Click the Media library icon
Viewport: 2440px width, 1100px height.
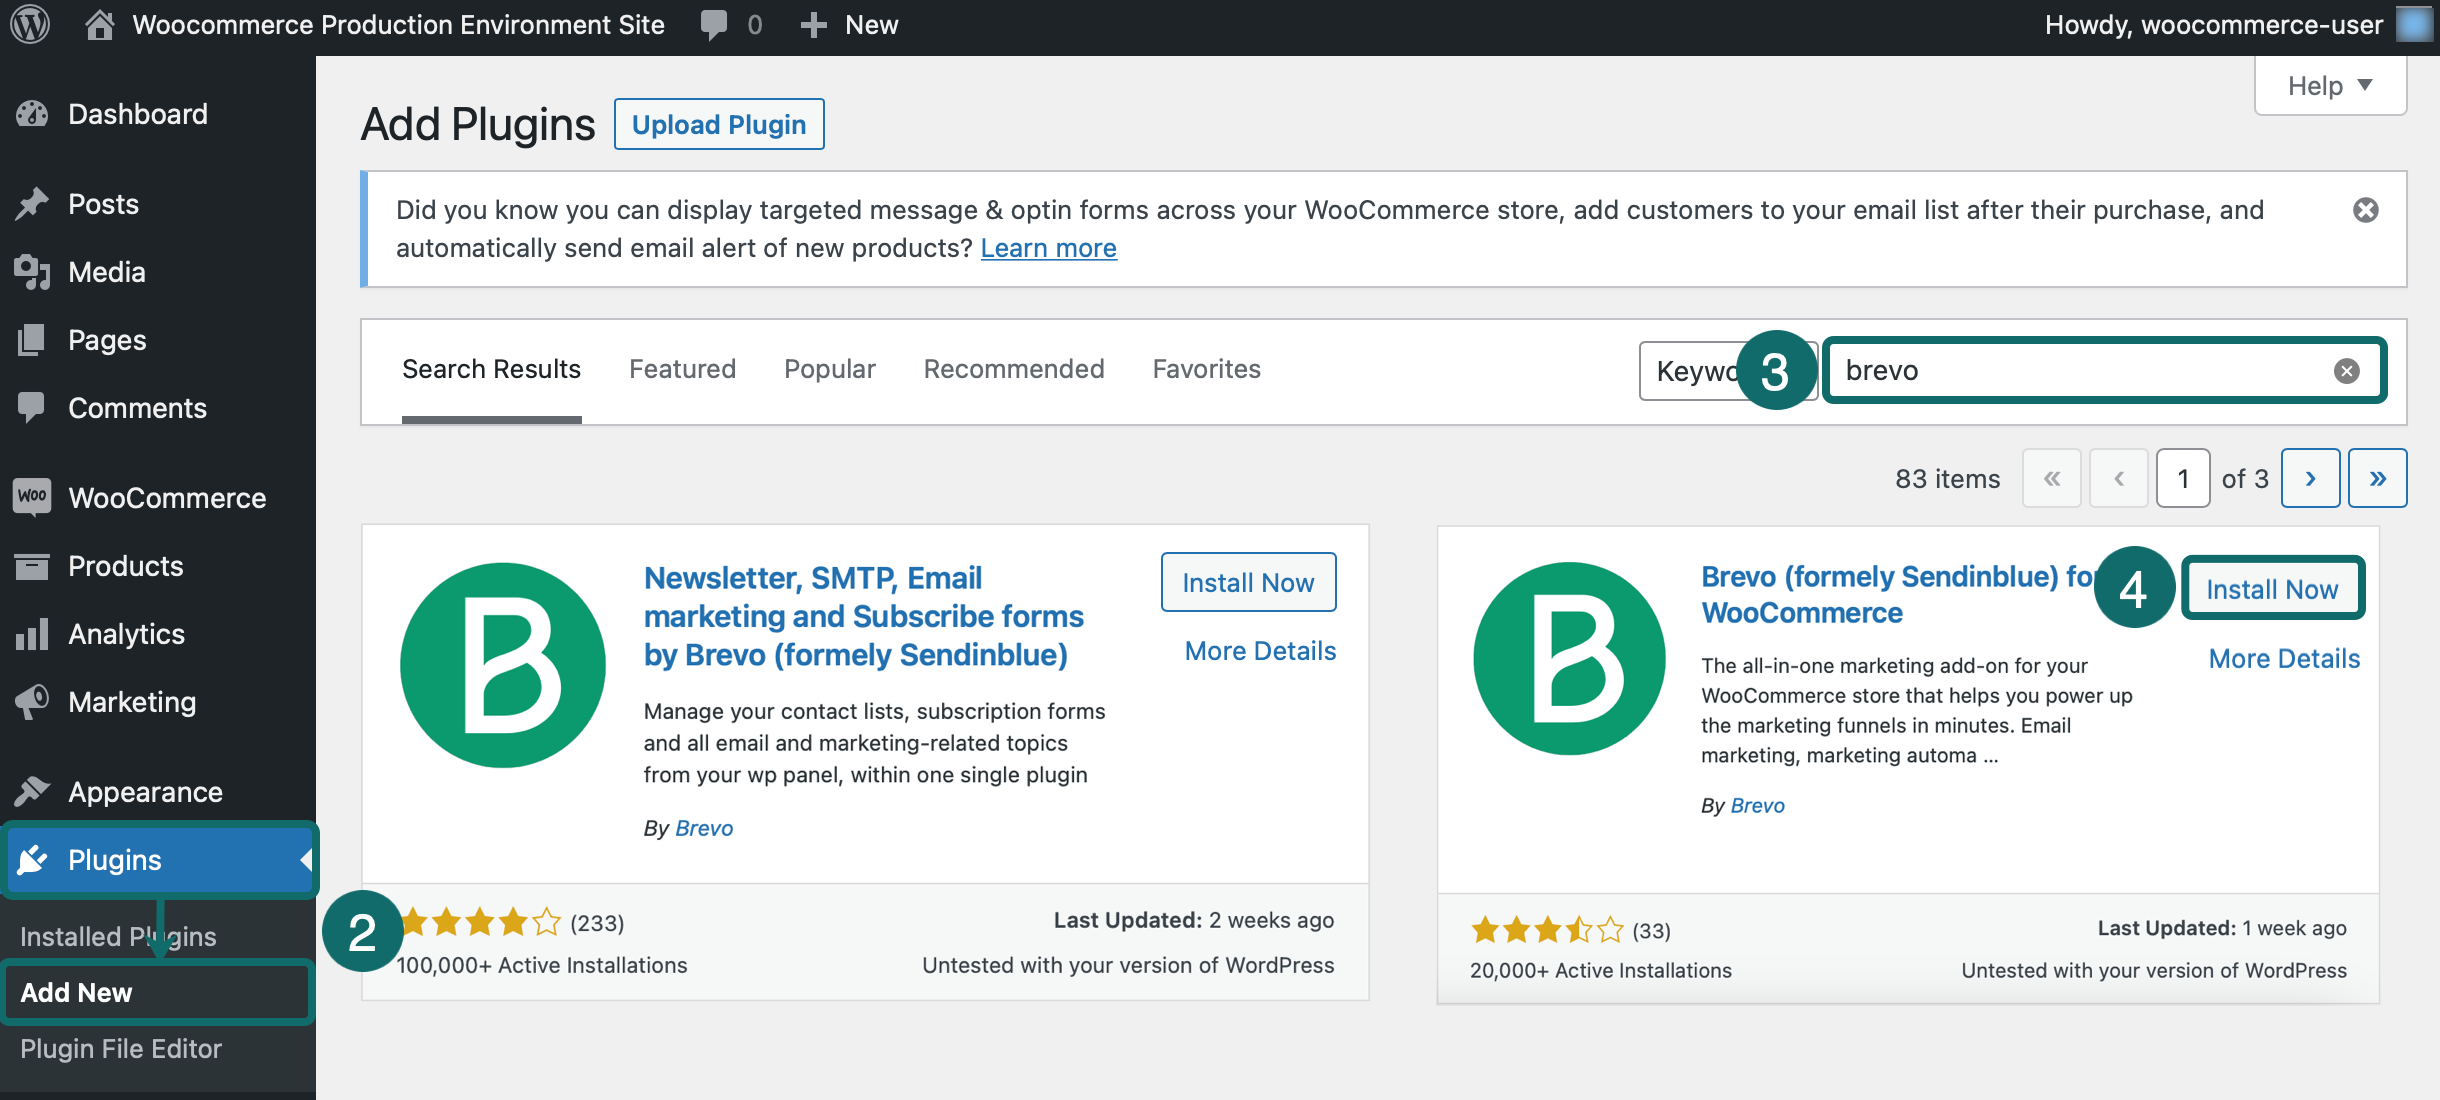[31, 271]
